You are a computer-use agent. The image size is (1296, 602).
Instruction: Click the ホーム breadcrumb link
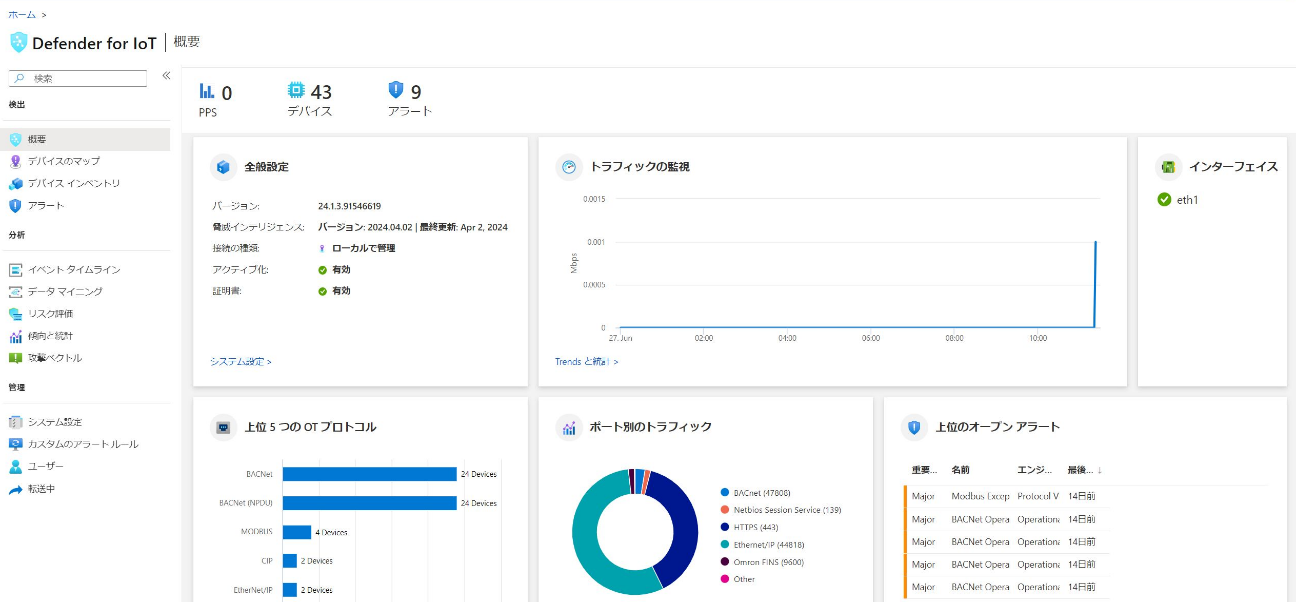[22, 14]
